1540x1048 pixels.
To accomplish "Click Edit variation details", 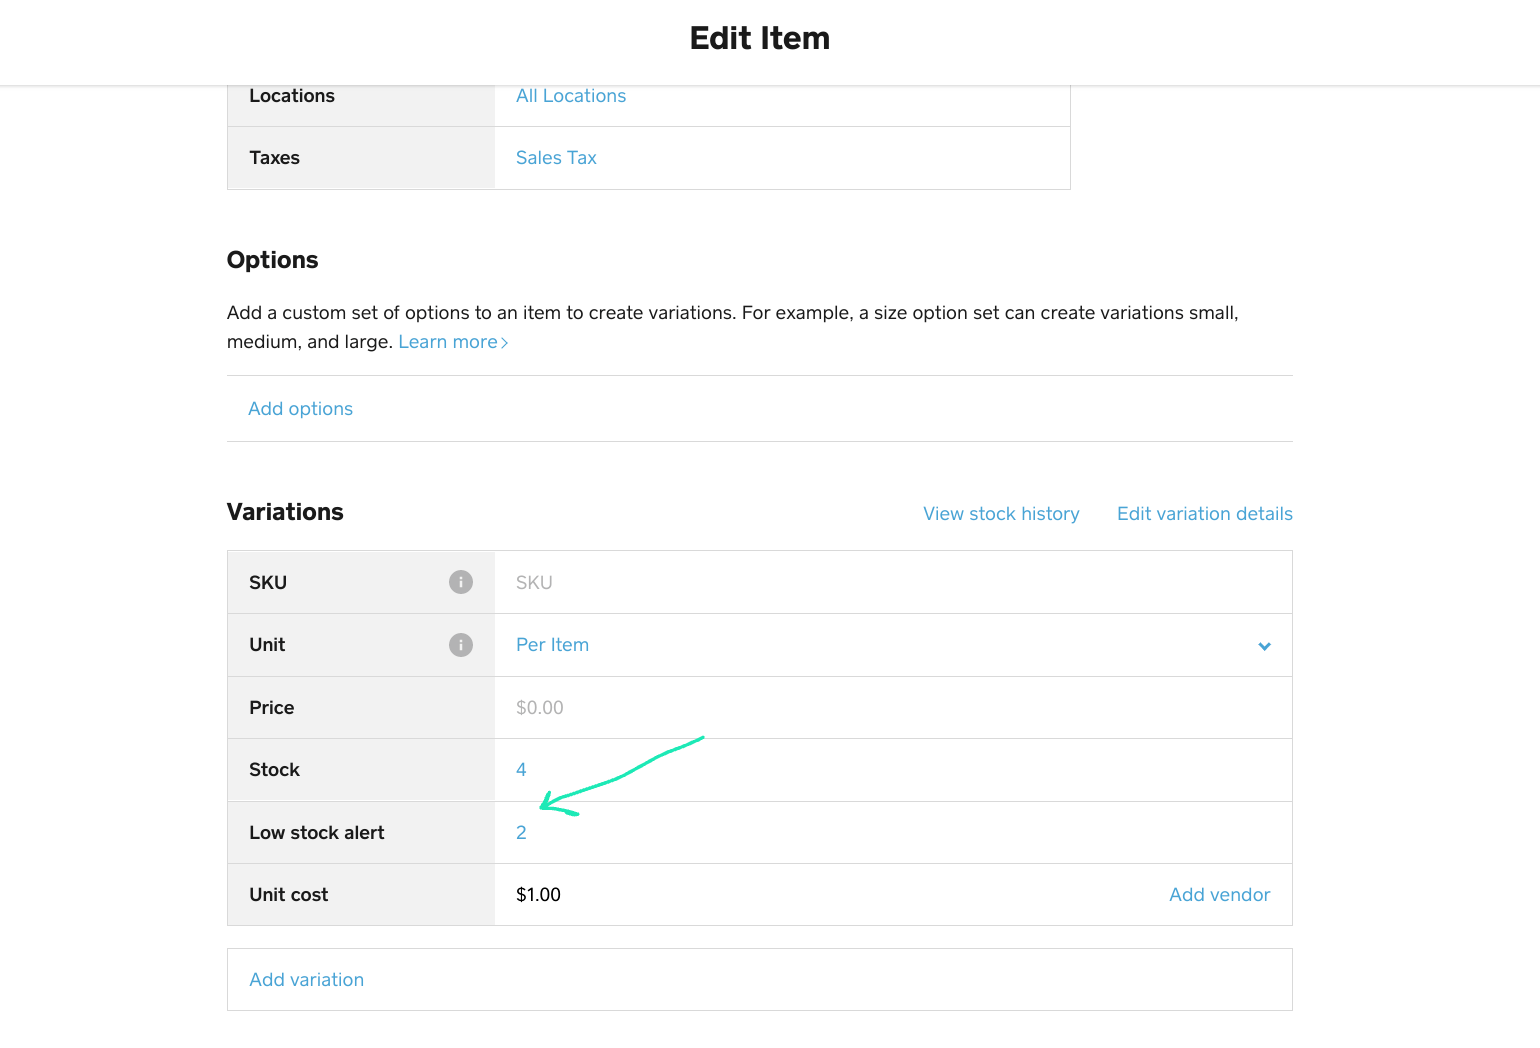I will click(1204, 514).
